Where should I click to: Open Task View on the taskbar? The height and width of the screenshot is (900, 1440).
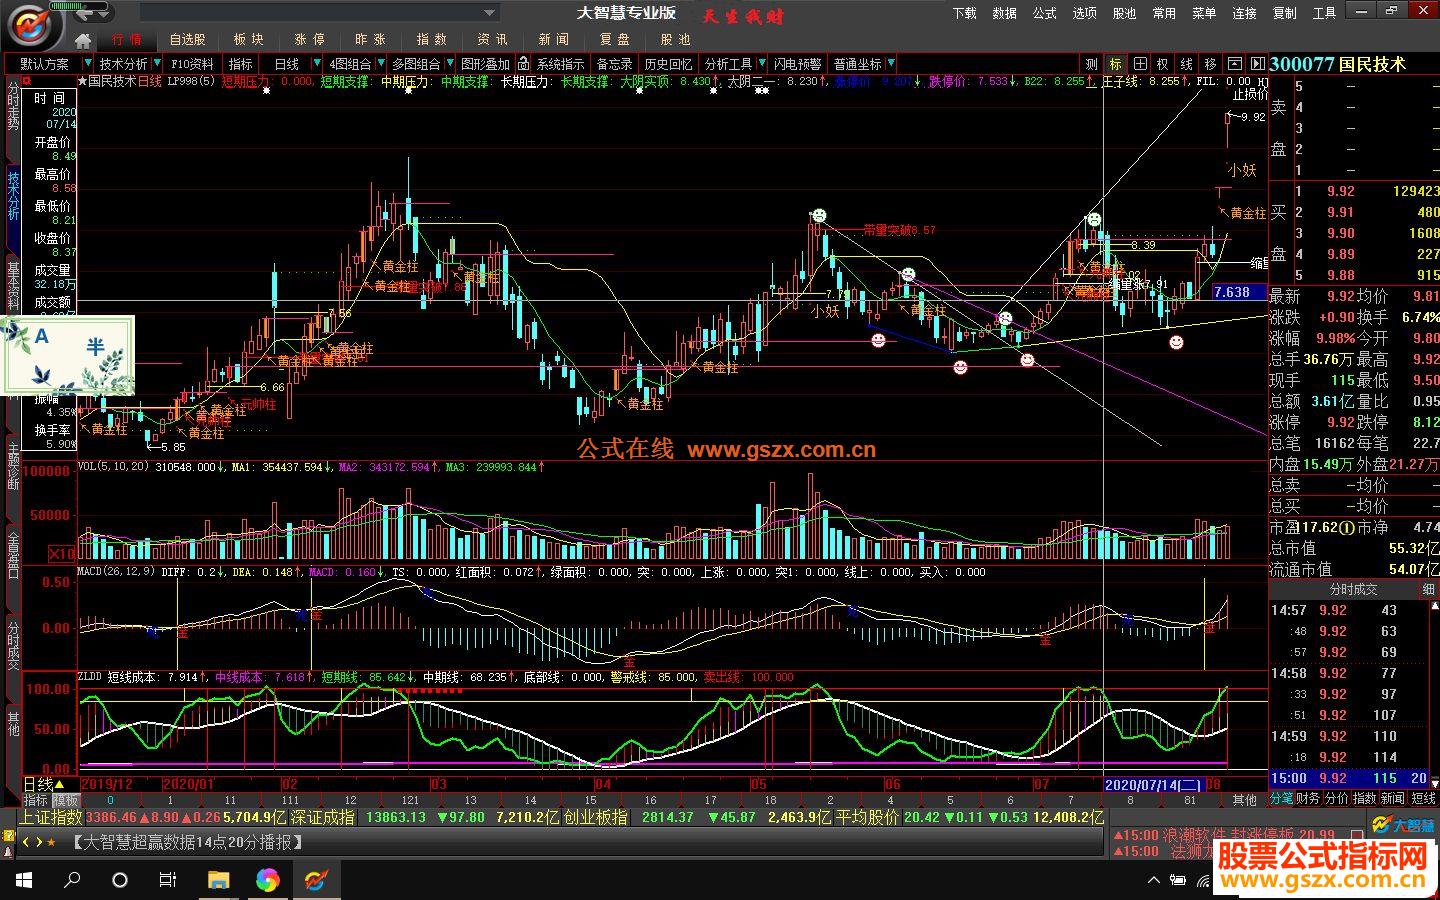168,880
